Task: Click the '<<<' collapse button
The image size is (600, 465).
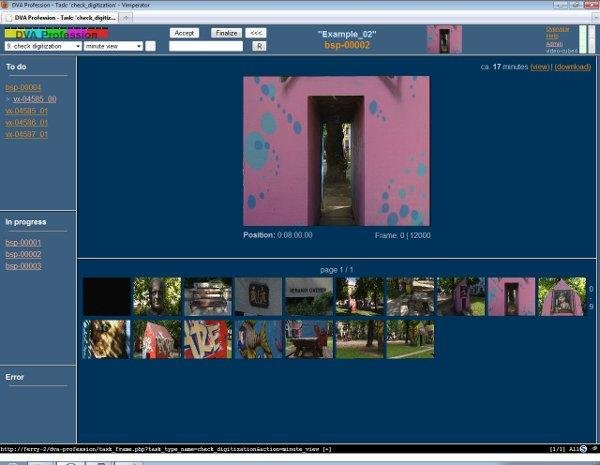Action: 257,33
